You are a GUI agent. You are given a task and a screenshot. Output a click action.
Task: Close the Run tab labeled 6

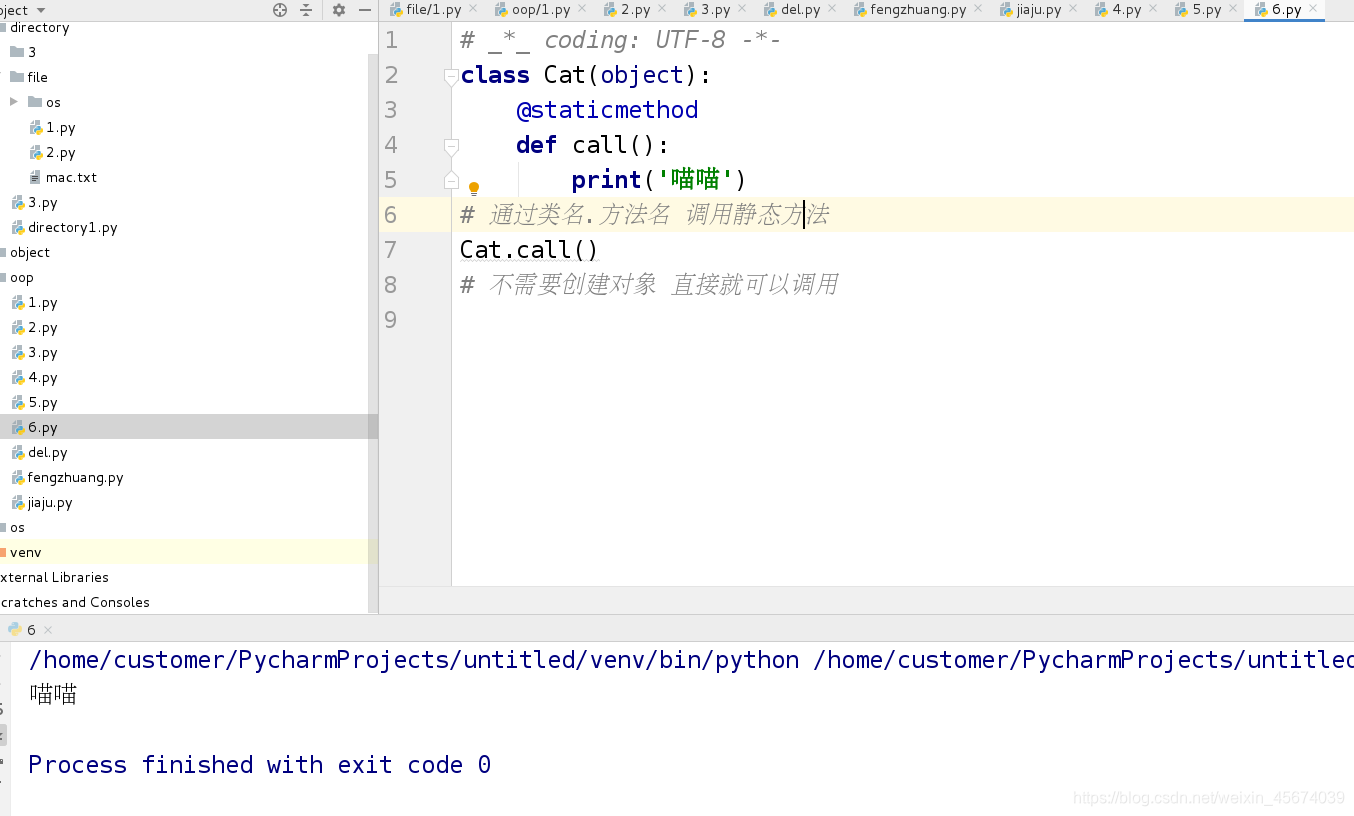click(x=47, y=630)
